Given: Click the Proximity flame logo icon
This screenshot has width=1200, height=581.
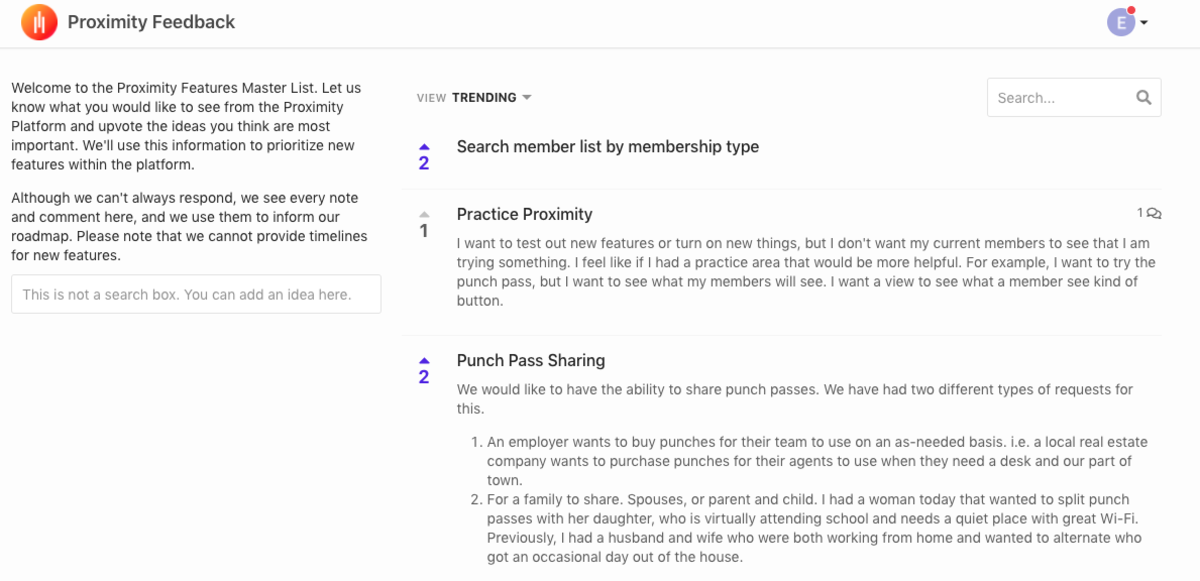Looking at the screenshot, I should coord(39,22).
